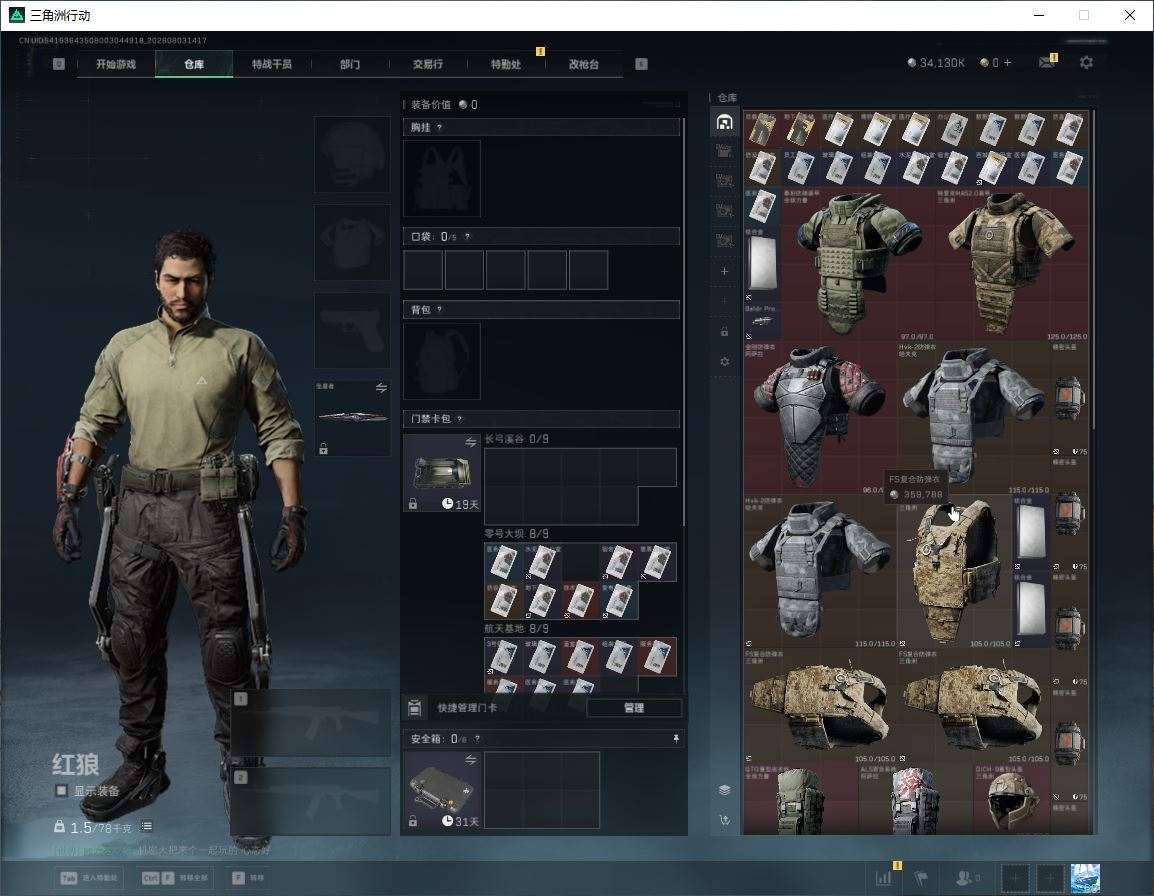Select the backpack slot under 背包
The image size is (1154, 896).
pos(442,361)
